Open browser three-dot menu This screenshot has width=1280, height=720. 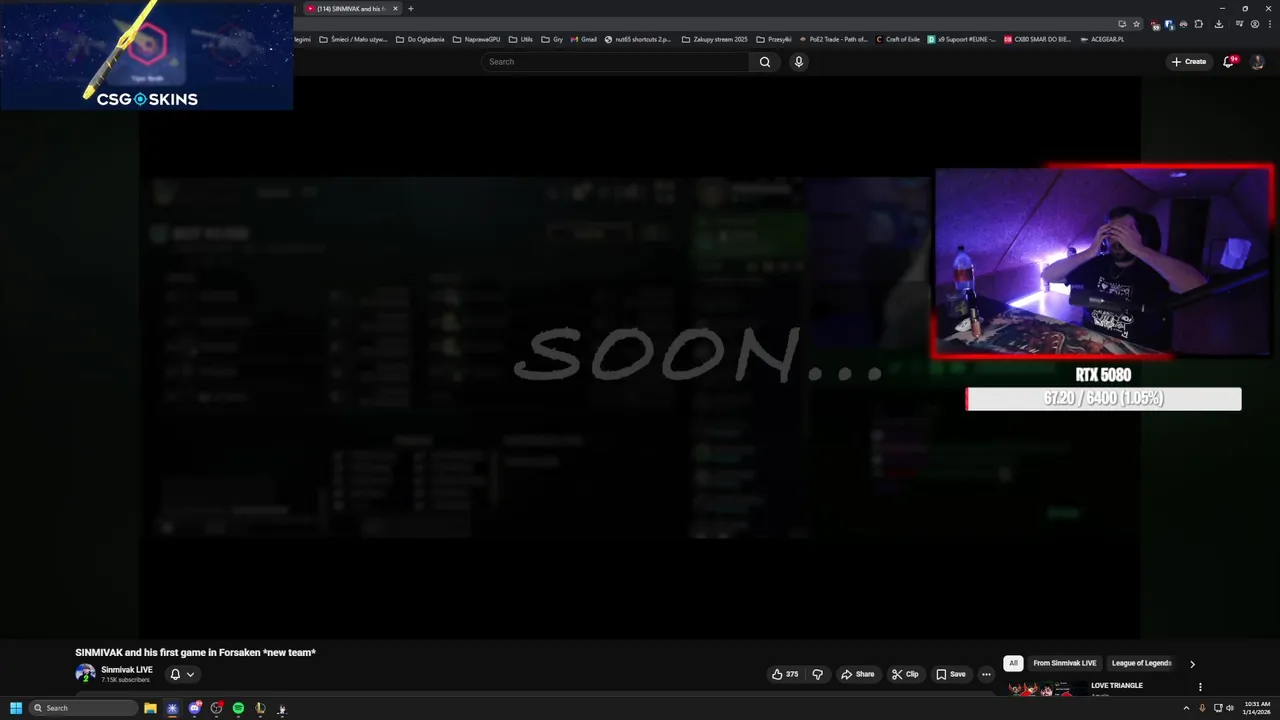pos(1270,24)
